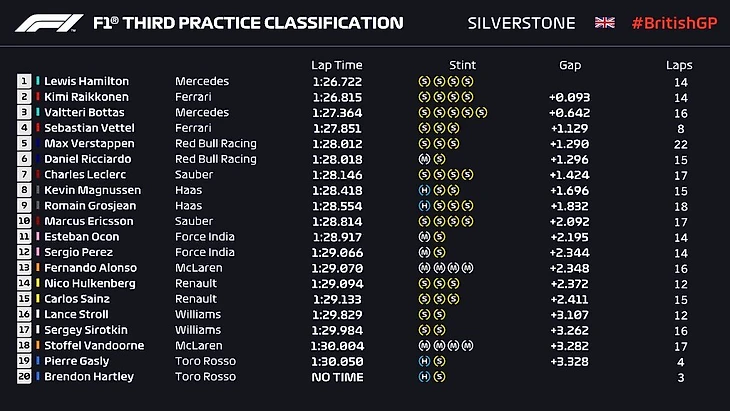
Task: Select the Lap Time column header
Action: 335,65
